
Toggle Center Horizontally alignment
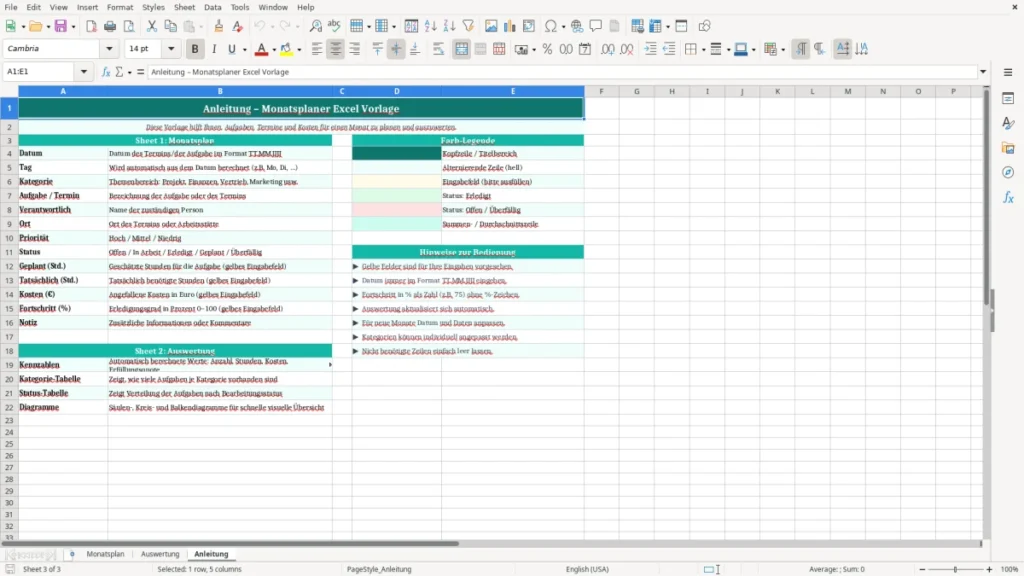click(x=336, y=49)
